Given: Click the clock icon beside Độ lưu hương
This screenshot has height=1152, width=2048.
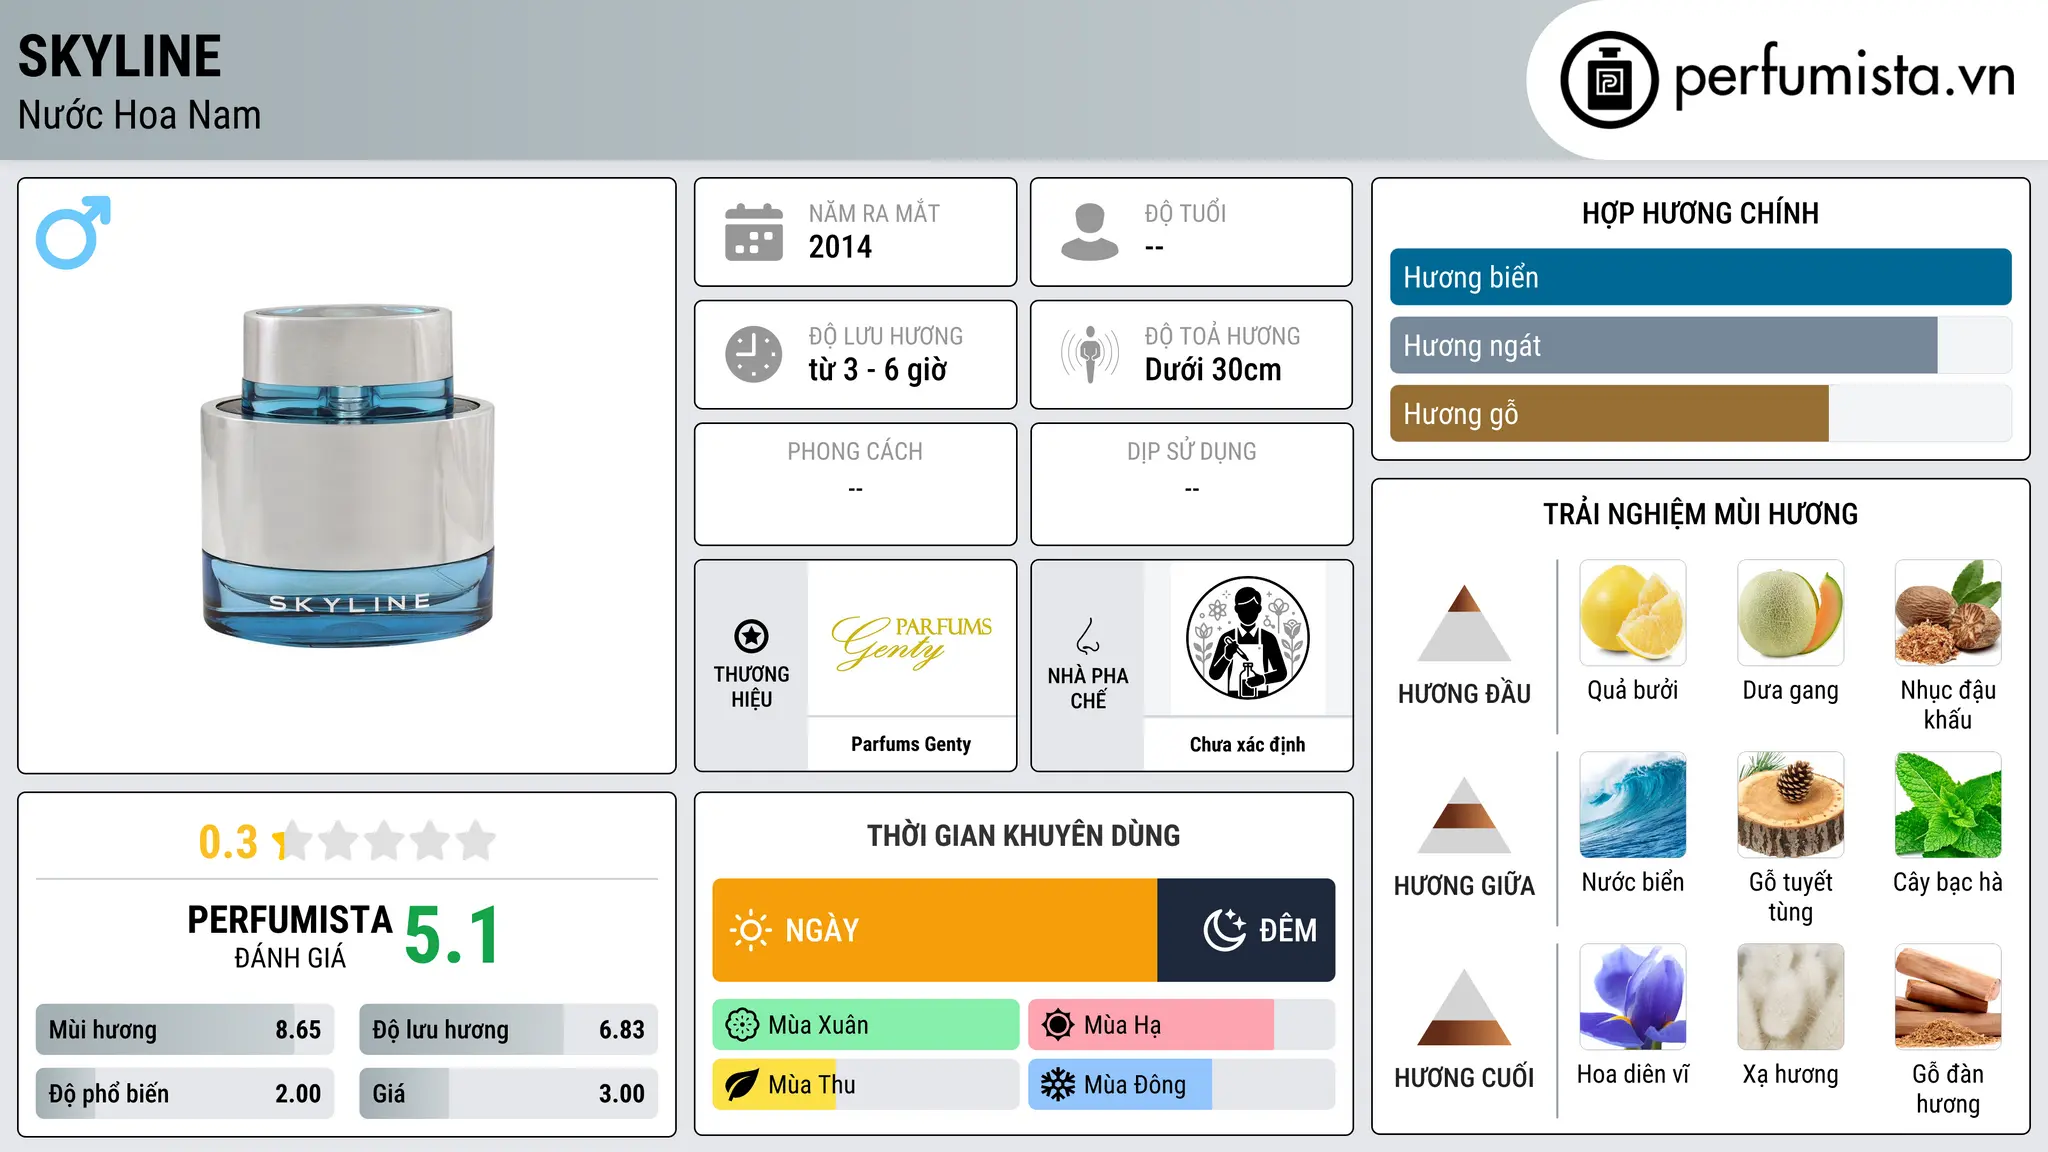Looking at the screenshot, I should [x=754, y=354].
